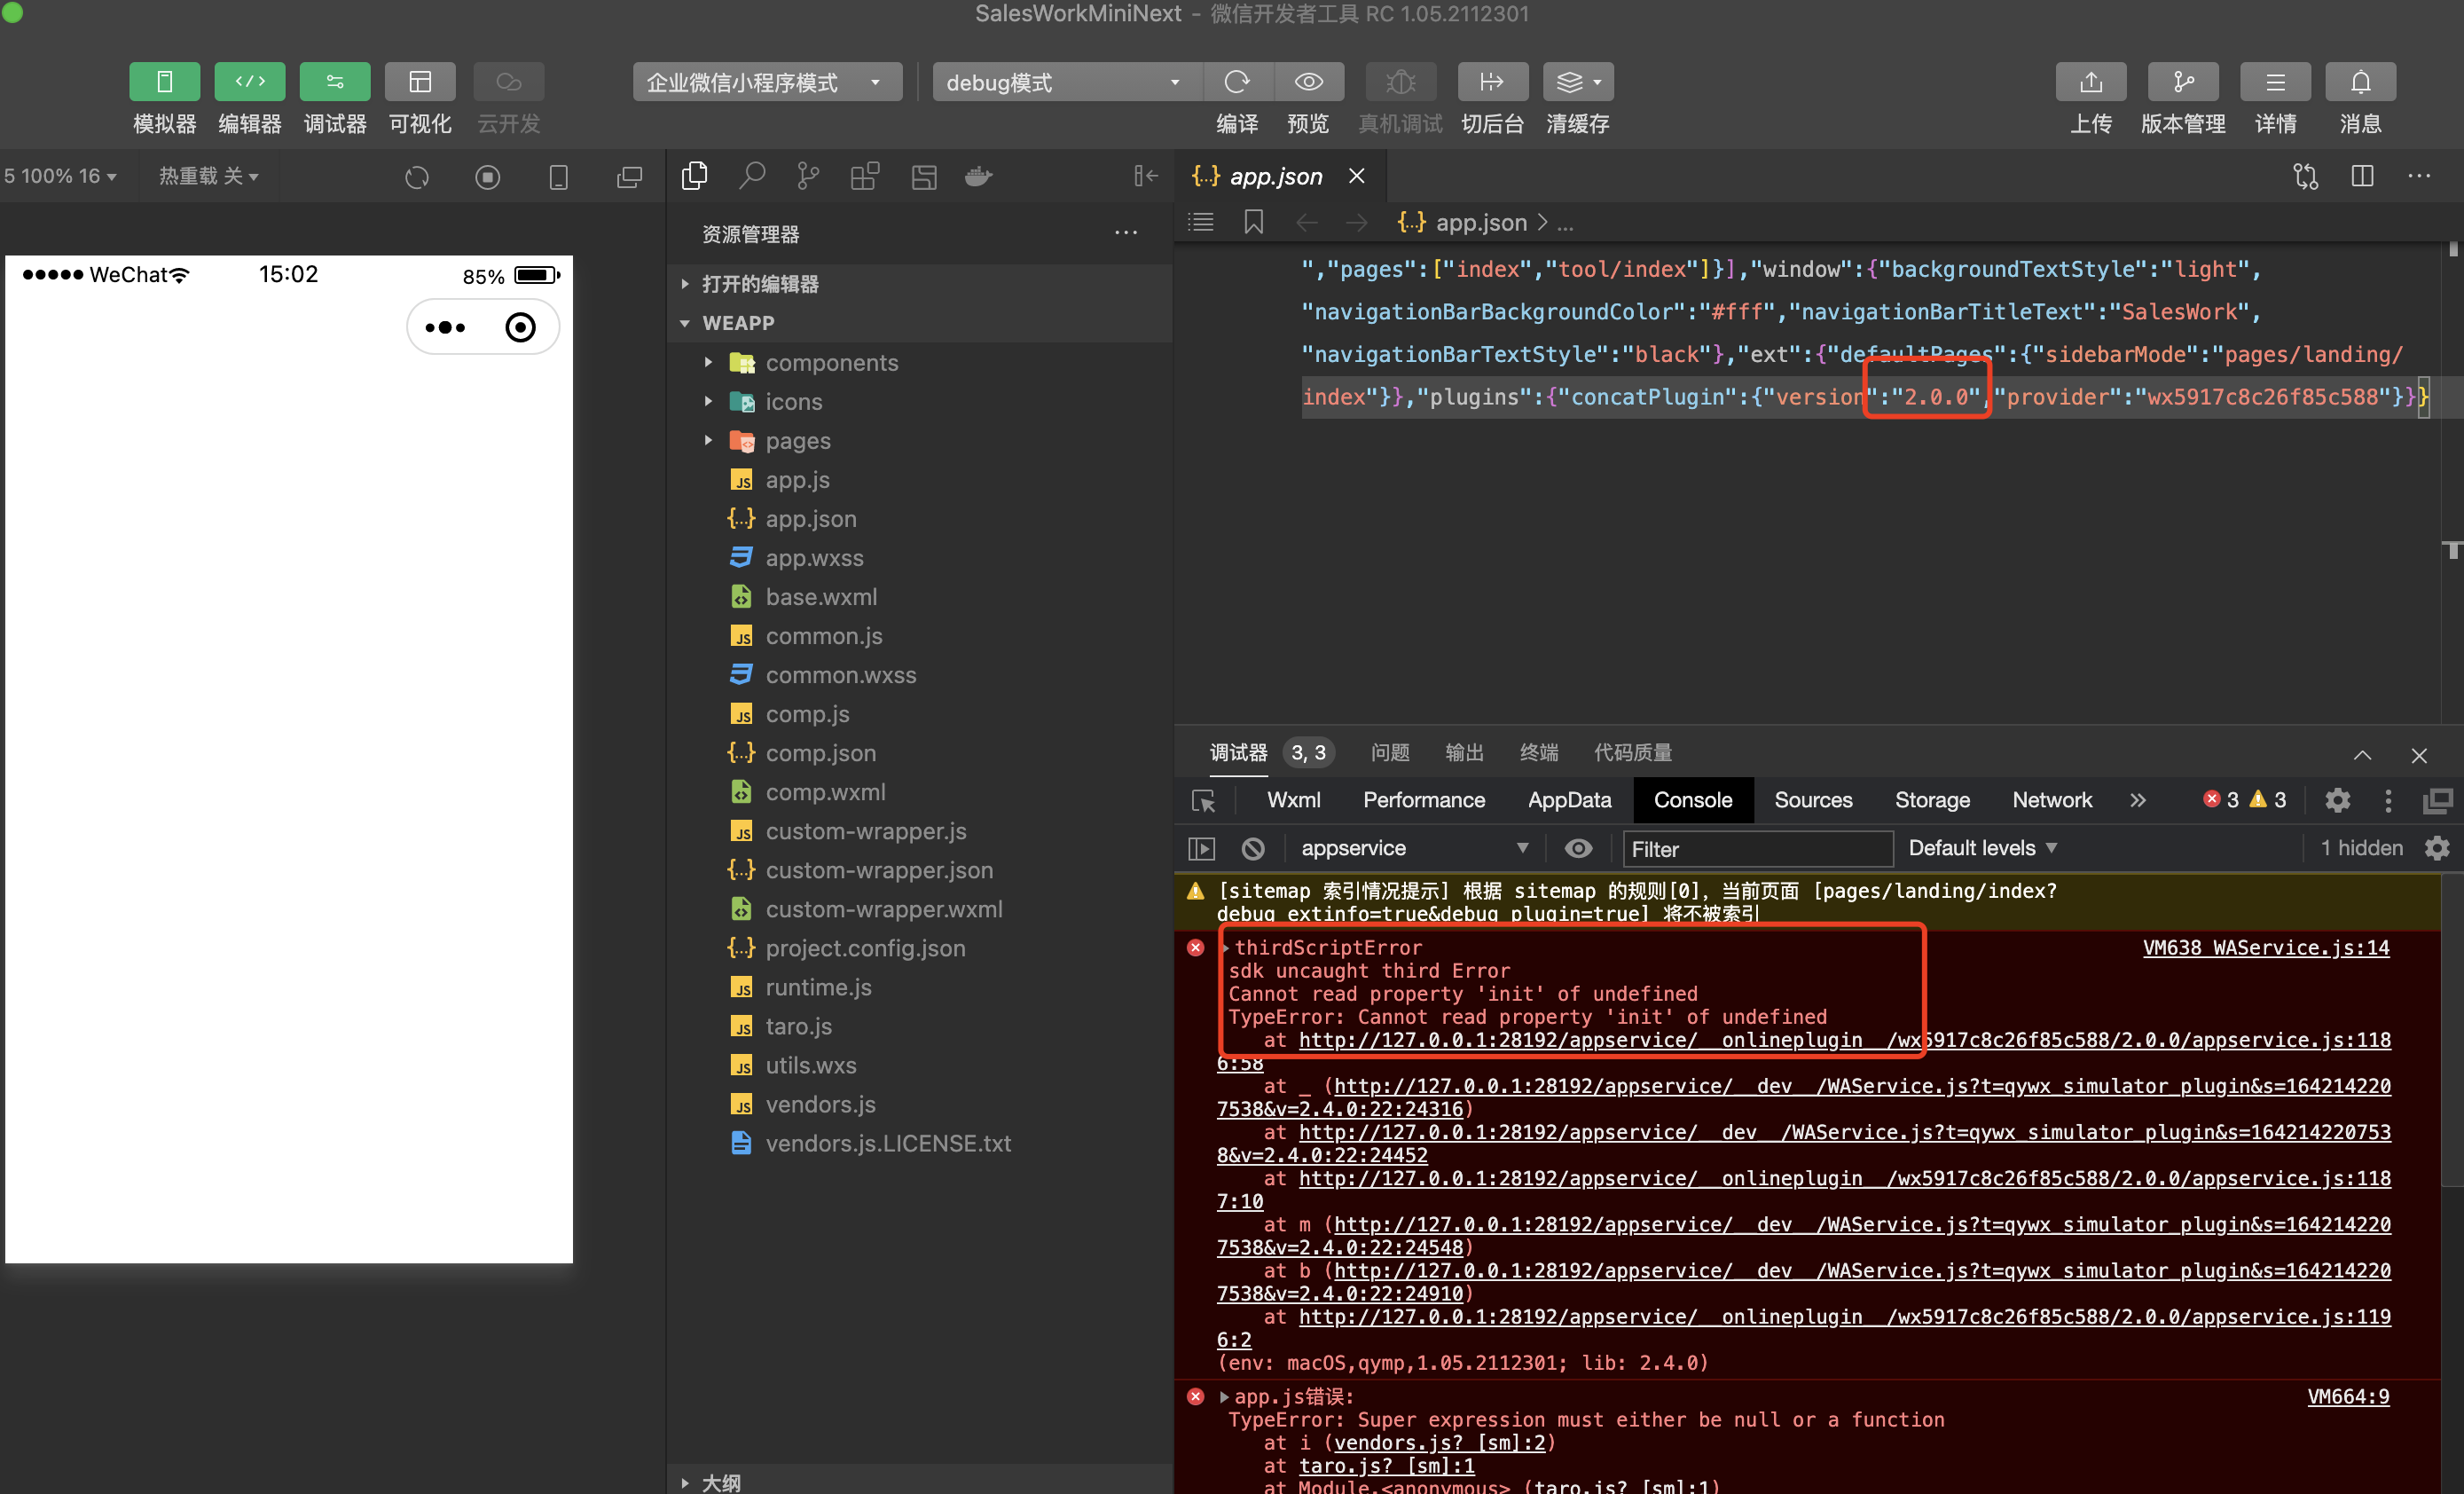Screen dimensions: 2464x1494
Task: Toggle the 模拟器 simulator panel
Action: [x=164, y=82]
